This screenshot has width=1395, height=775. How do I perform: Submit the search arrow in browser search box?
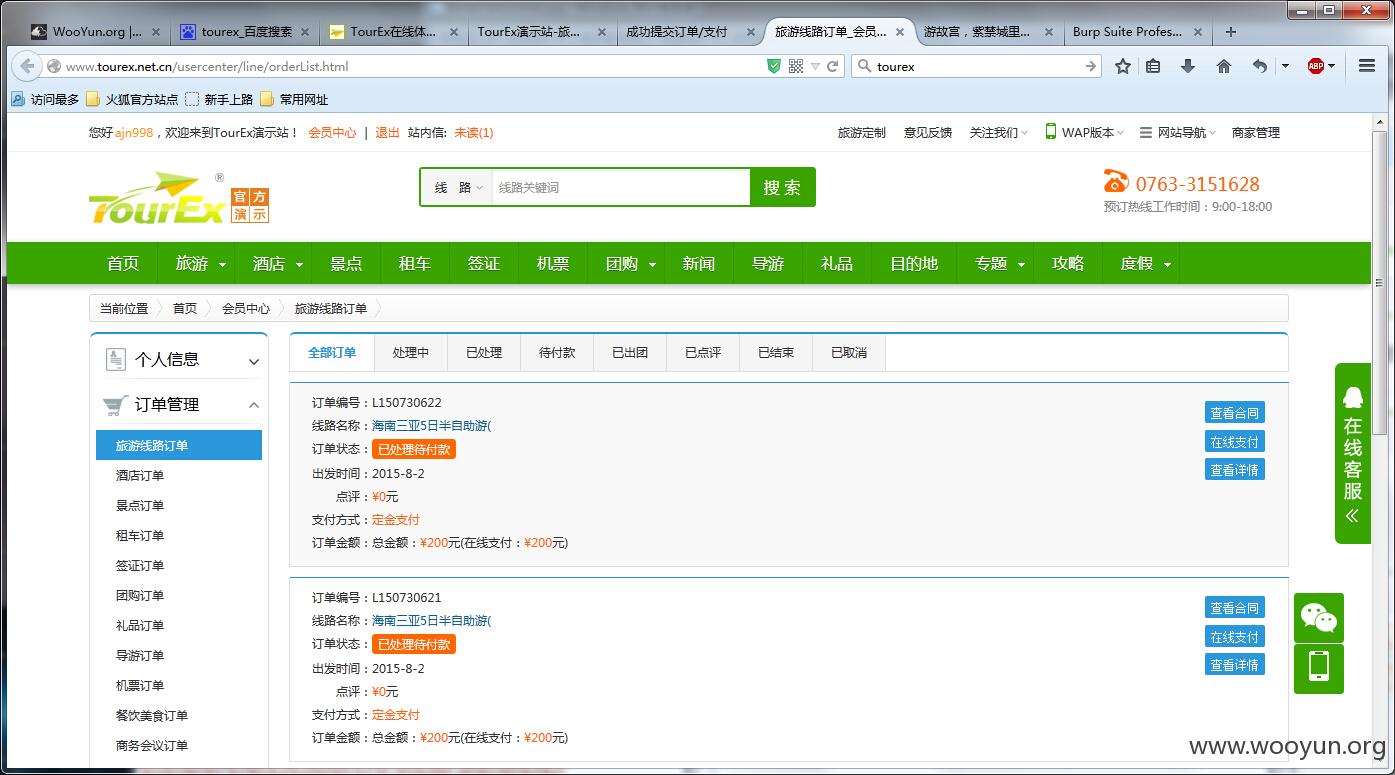click(x=1090, y=66)
